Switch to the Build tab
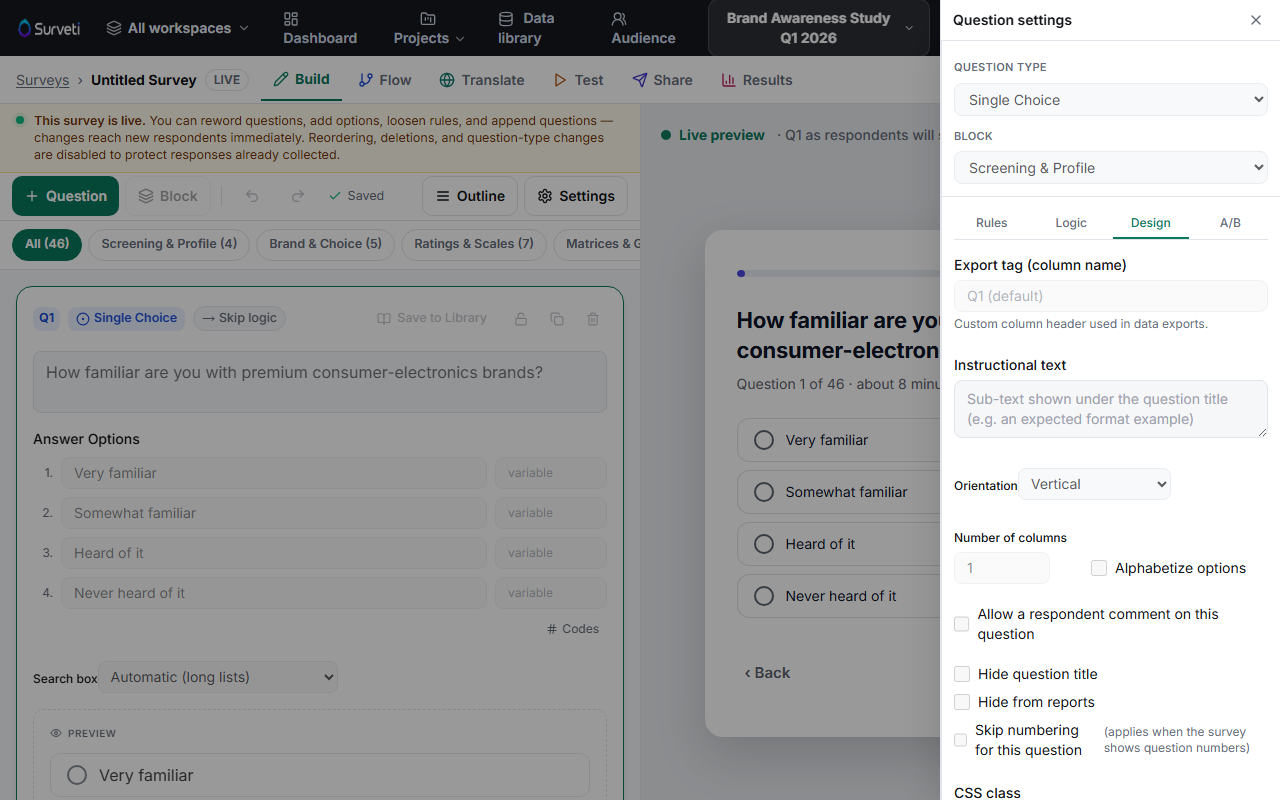Image resolution: width=1280 pixels, height=800 pixels. click(301, 80)
